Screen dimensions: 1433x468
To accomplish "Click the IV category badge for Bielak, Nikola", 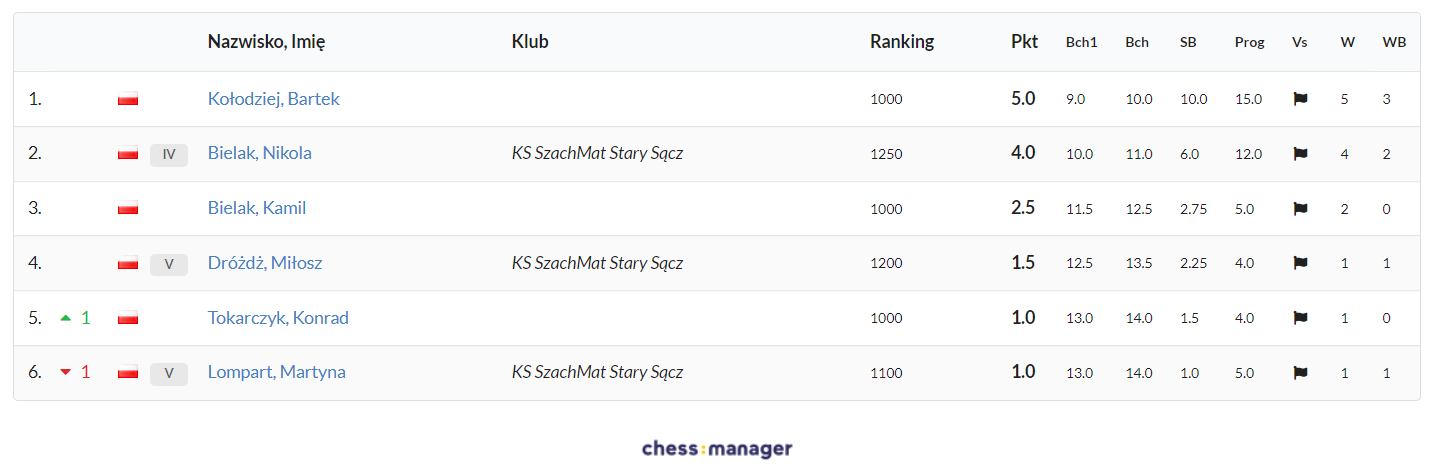I will 169,154.
